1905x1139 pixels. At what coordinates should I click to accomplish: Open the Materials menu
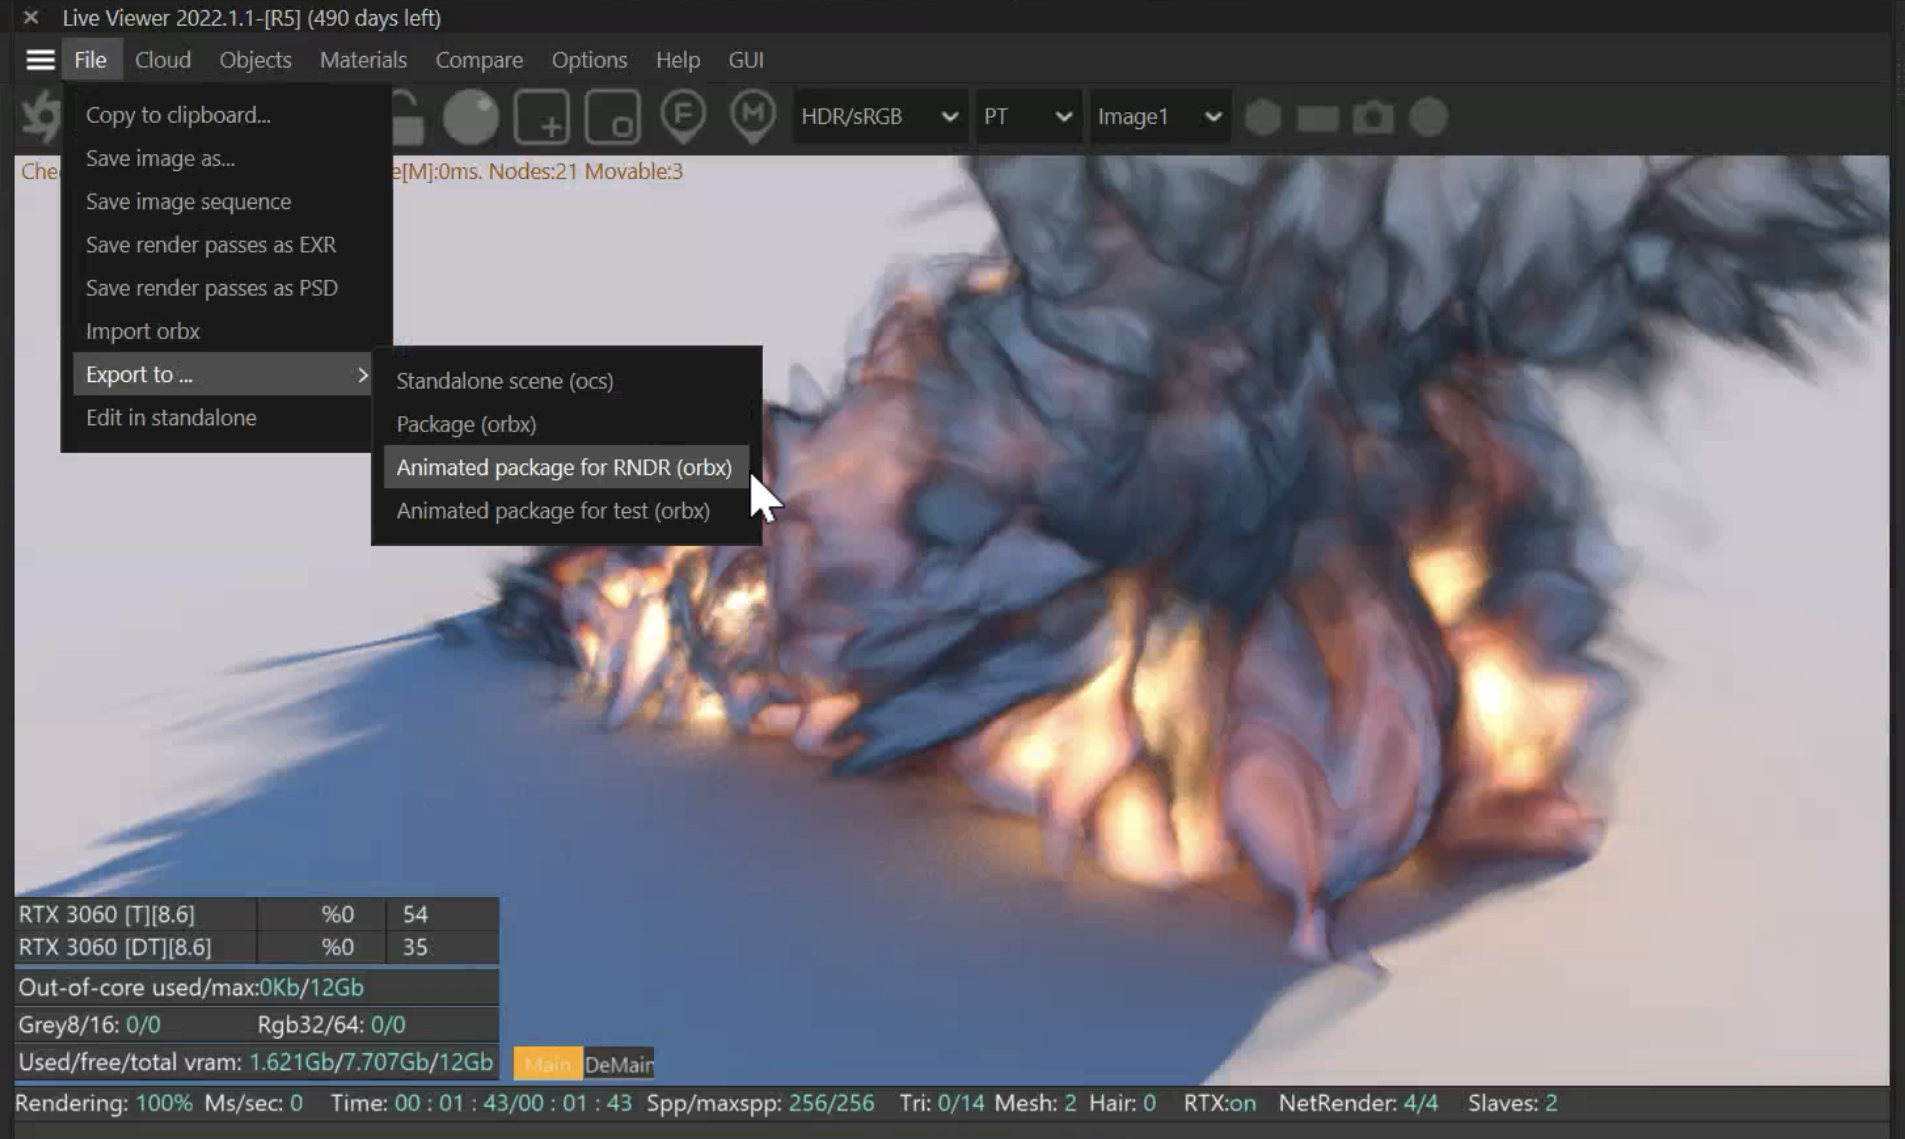[363, 60]
